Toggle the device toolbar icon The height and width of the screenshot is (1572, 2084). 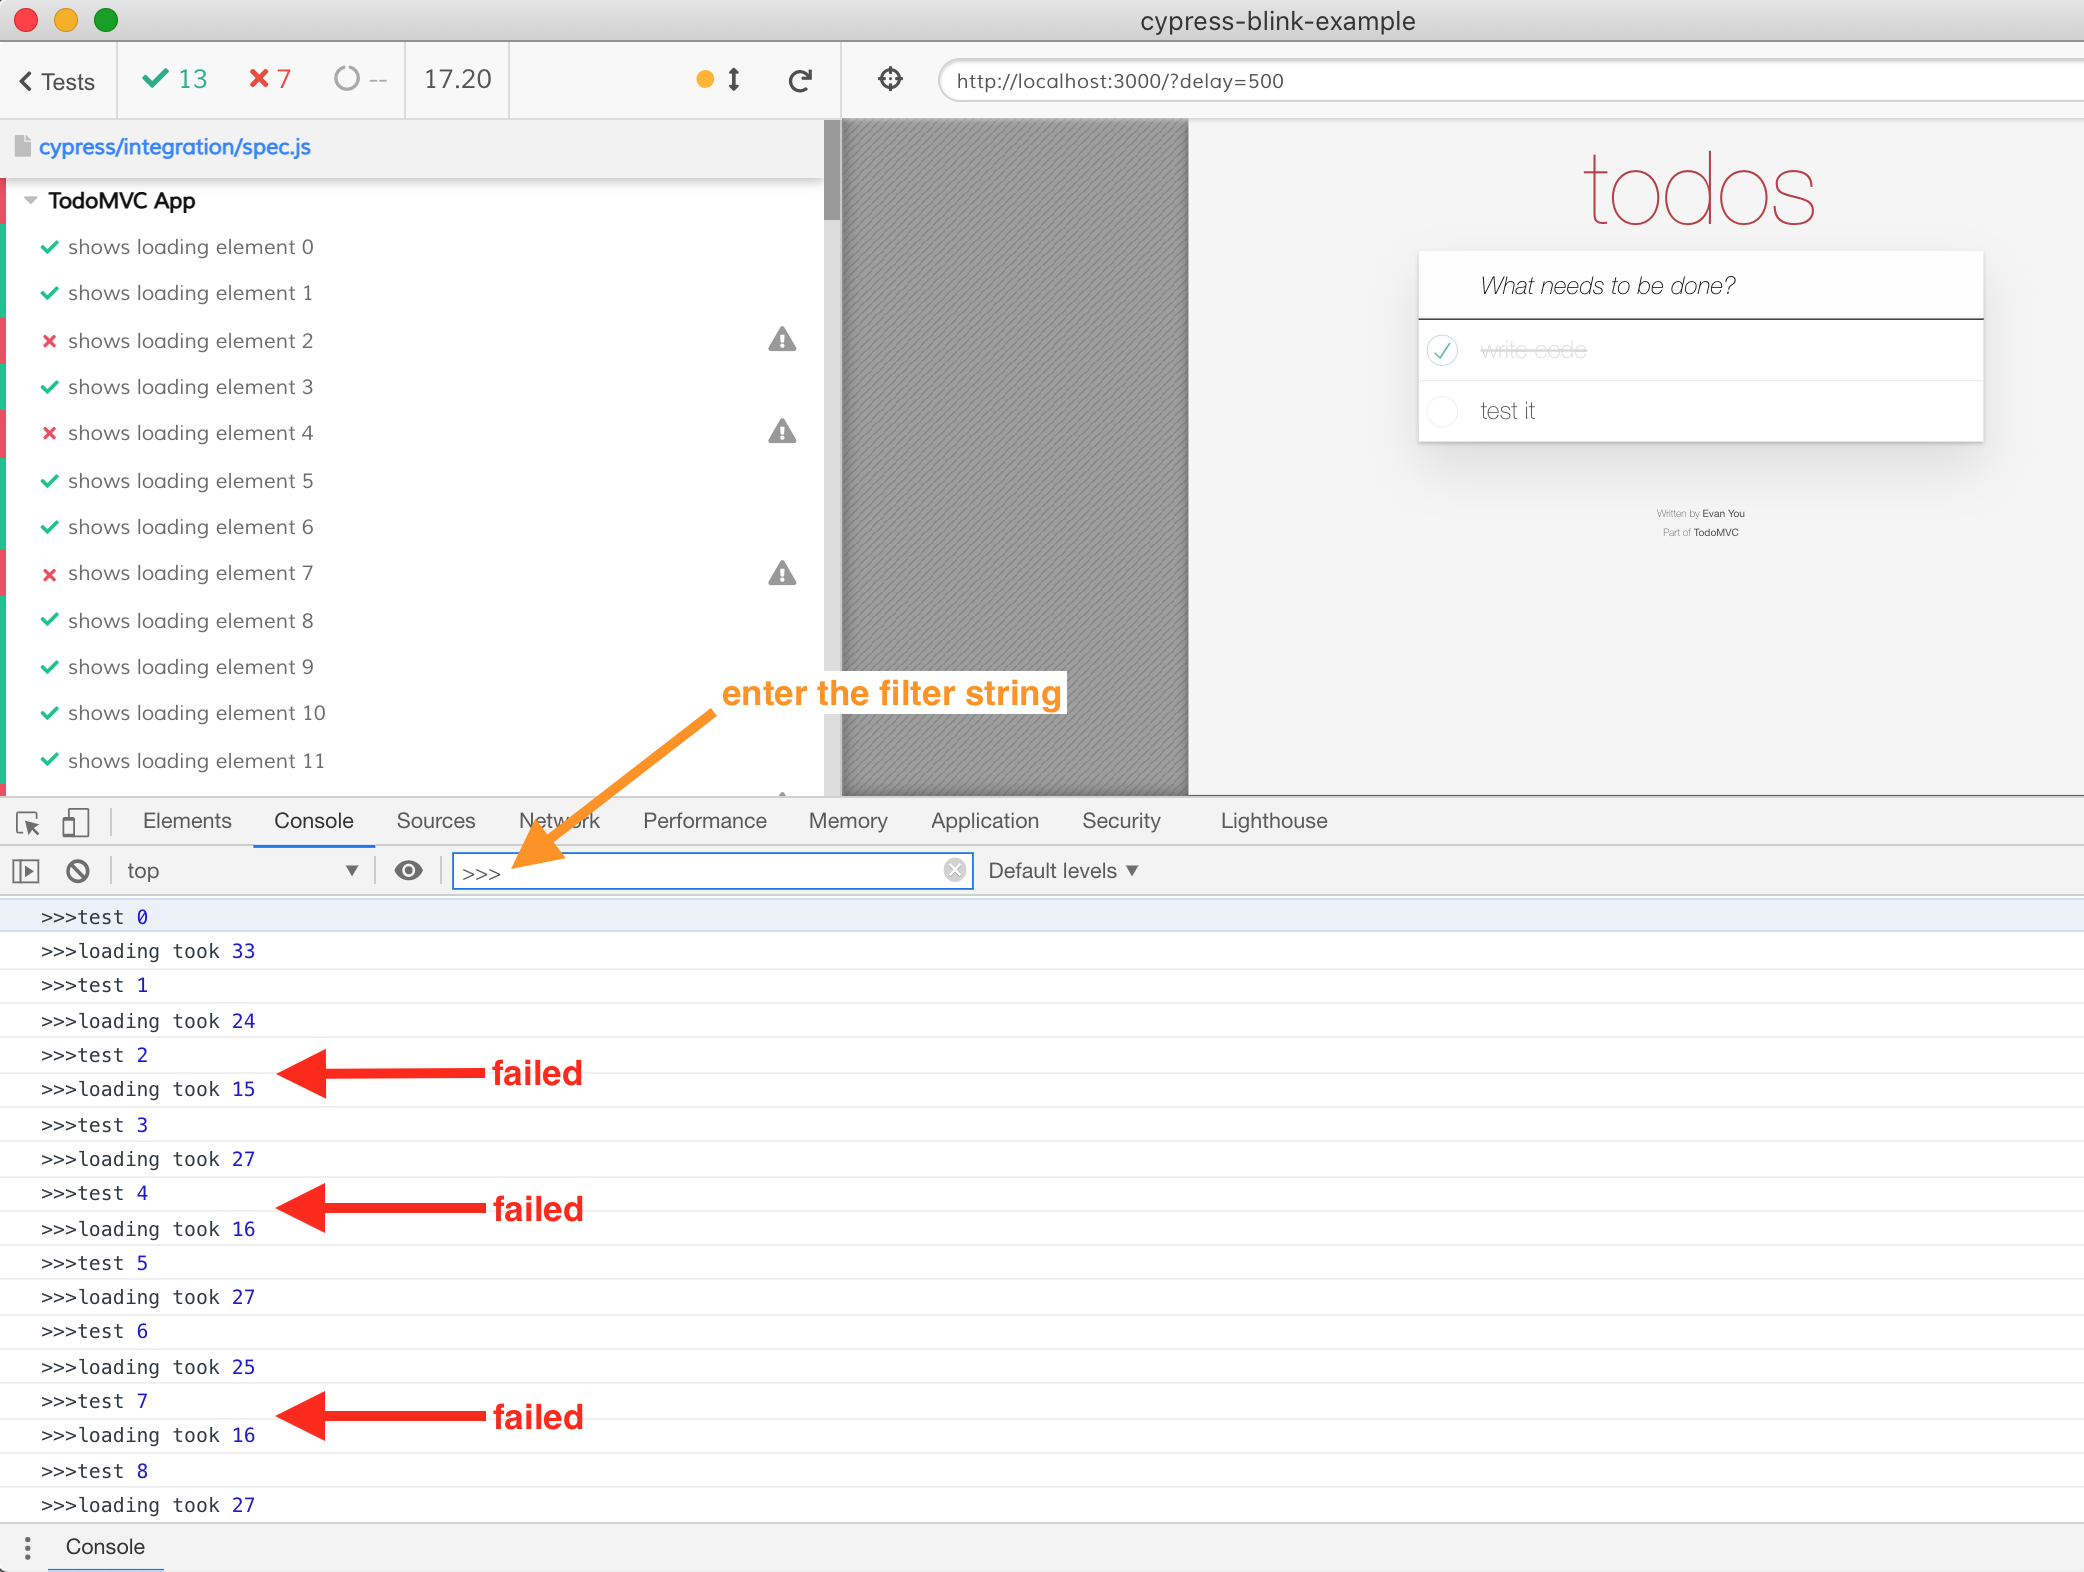click(x=75, y=822)
